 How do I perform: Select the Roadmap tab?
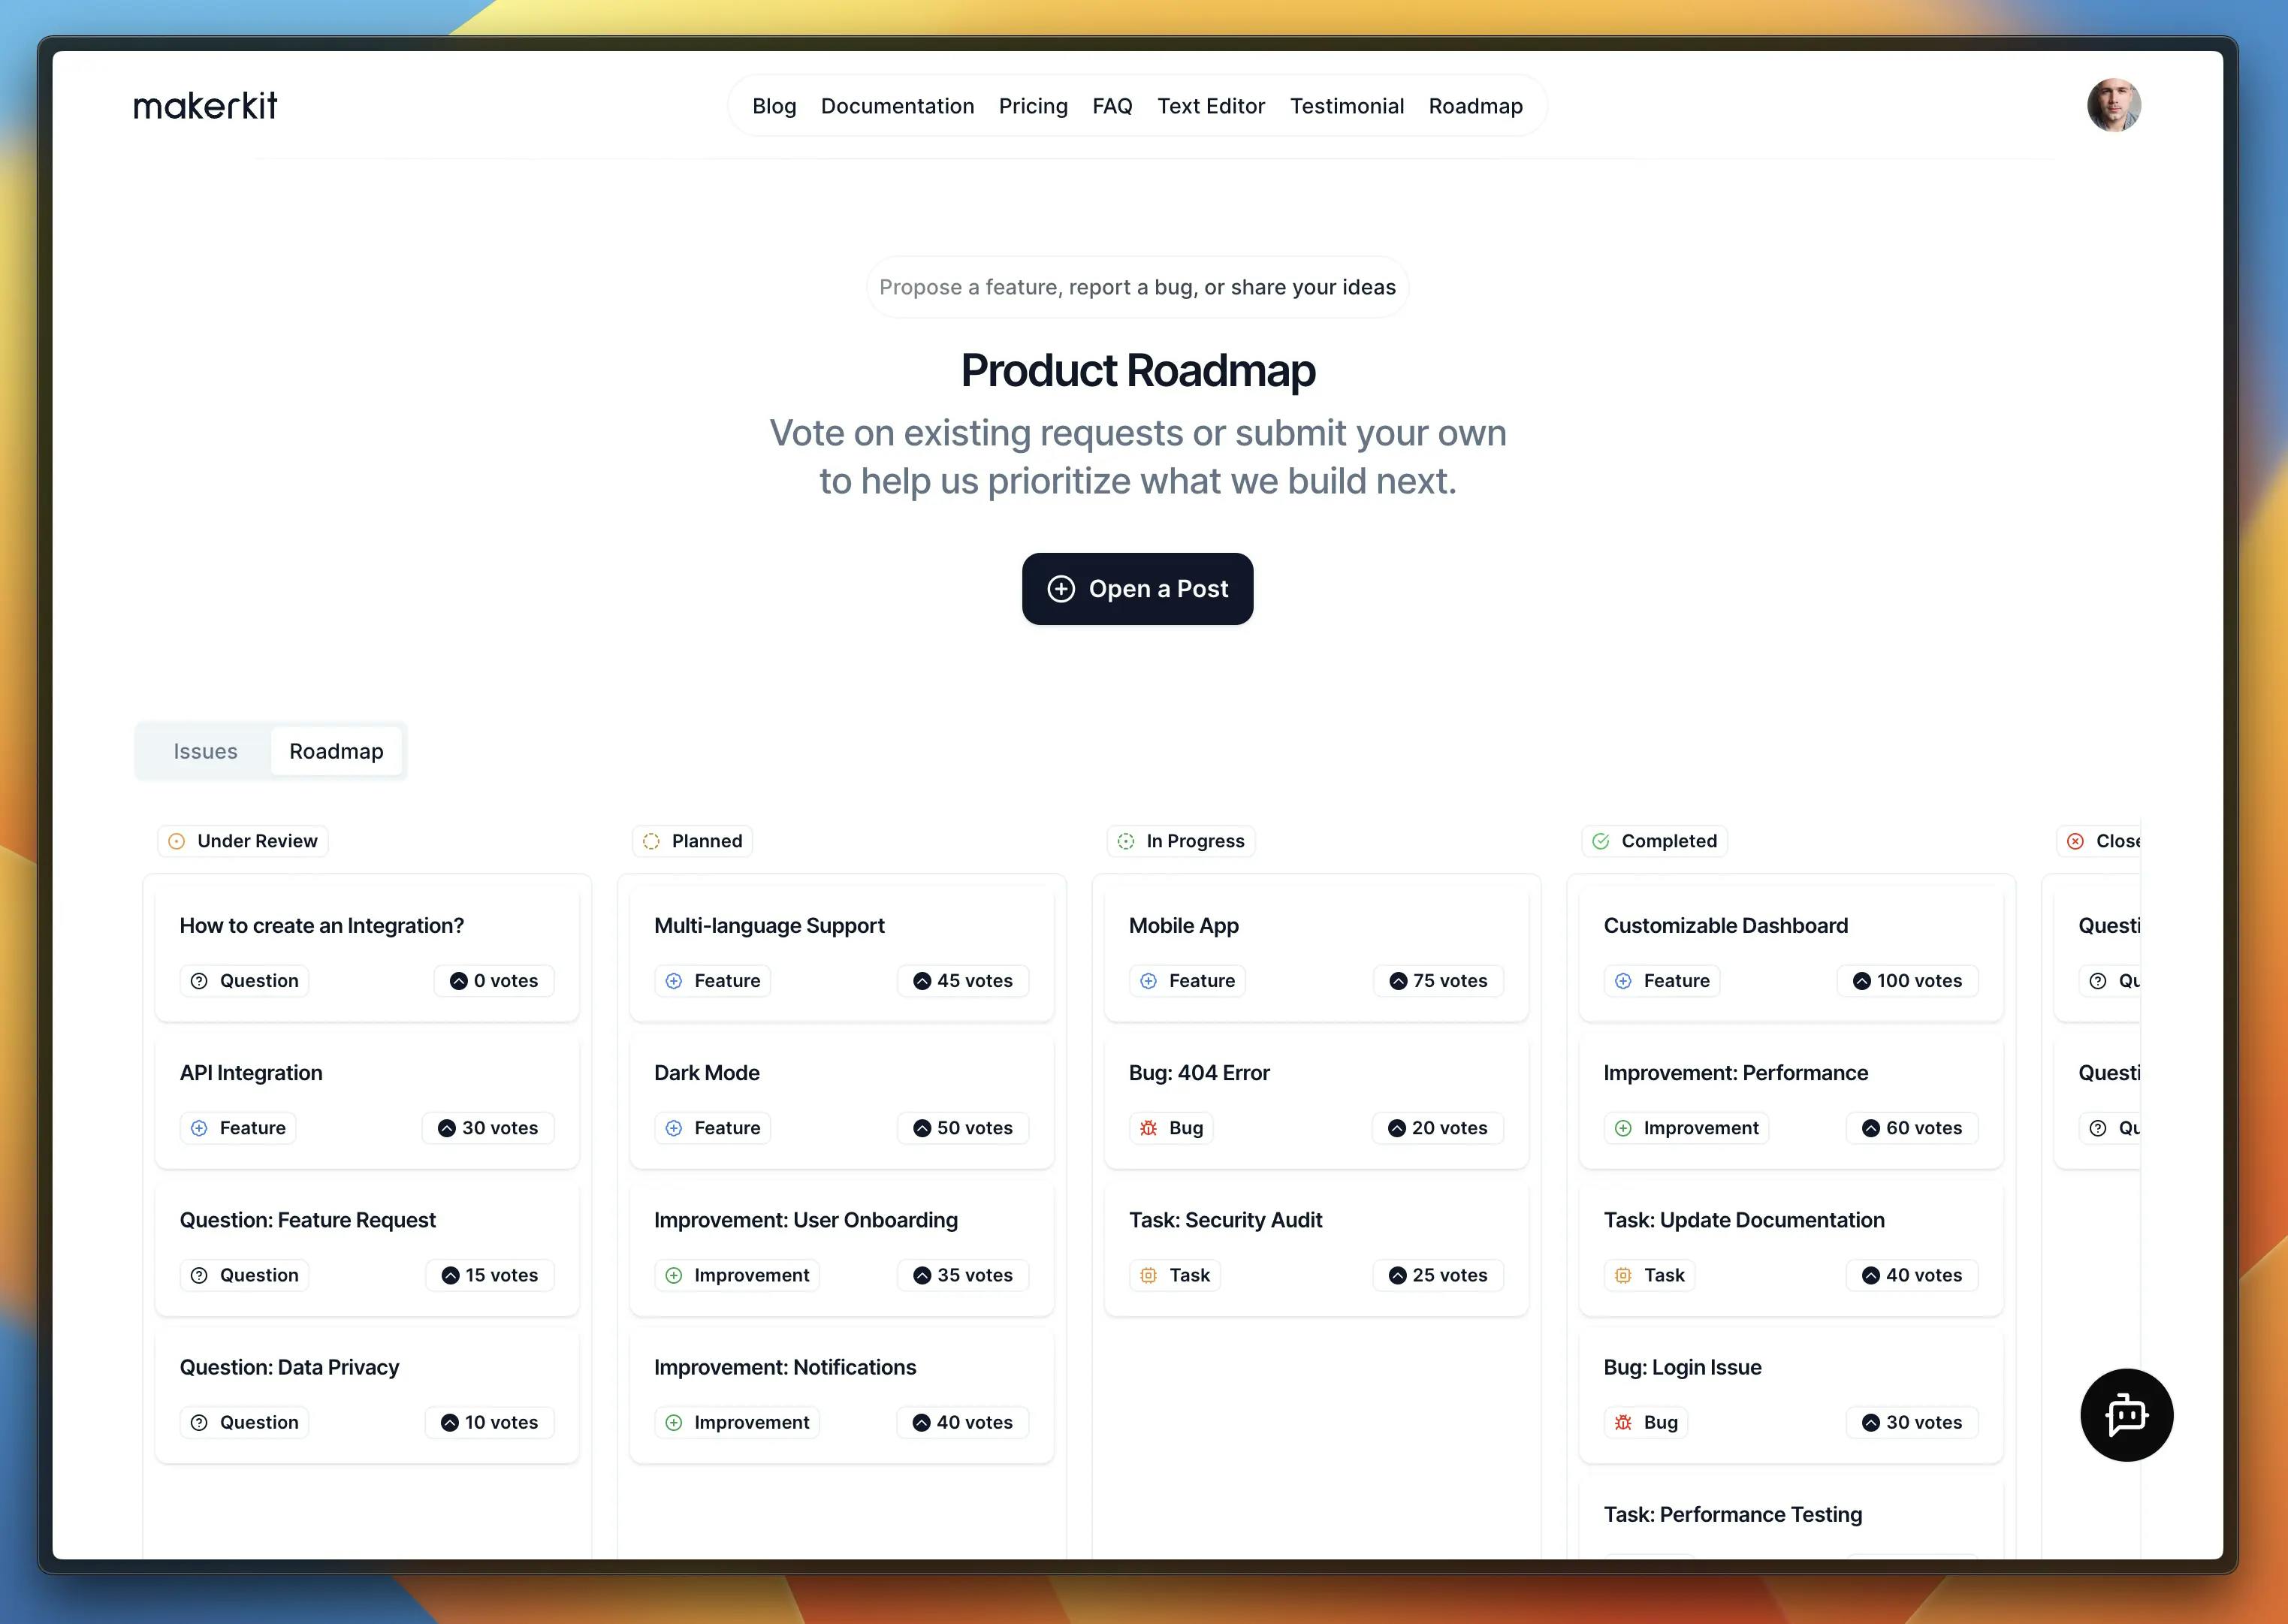click(336, 750)
